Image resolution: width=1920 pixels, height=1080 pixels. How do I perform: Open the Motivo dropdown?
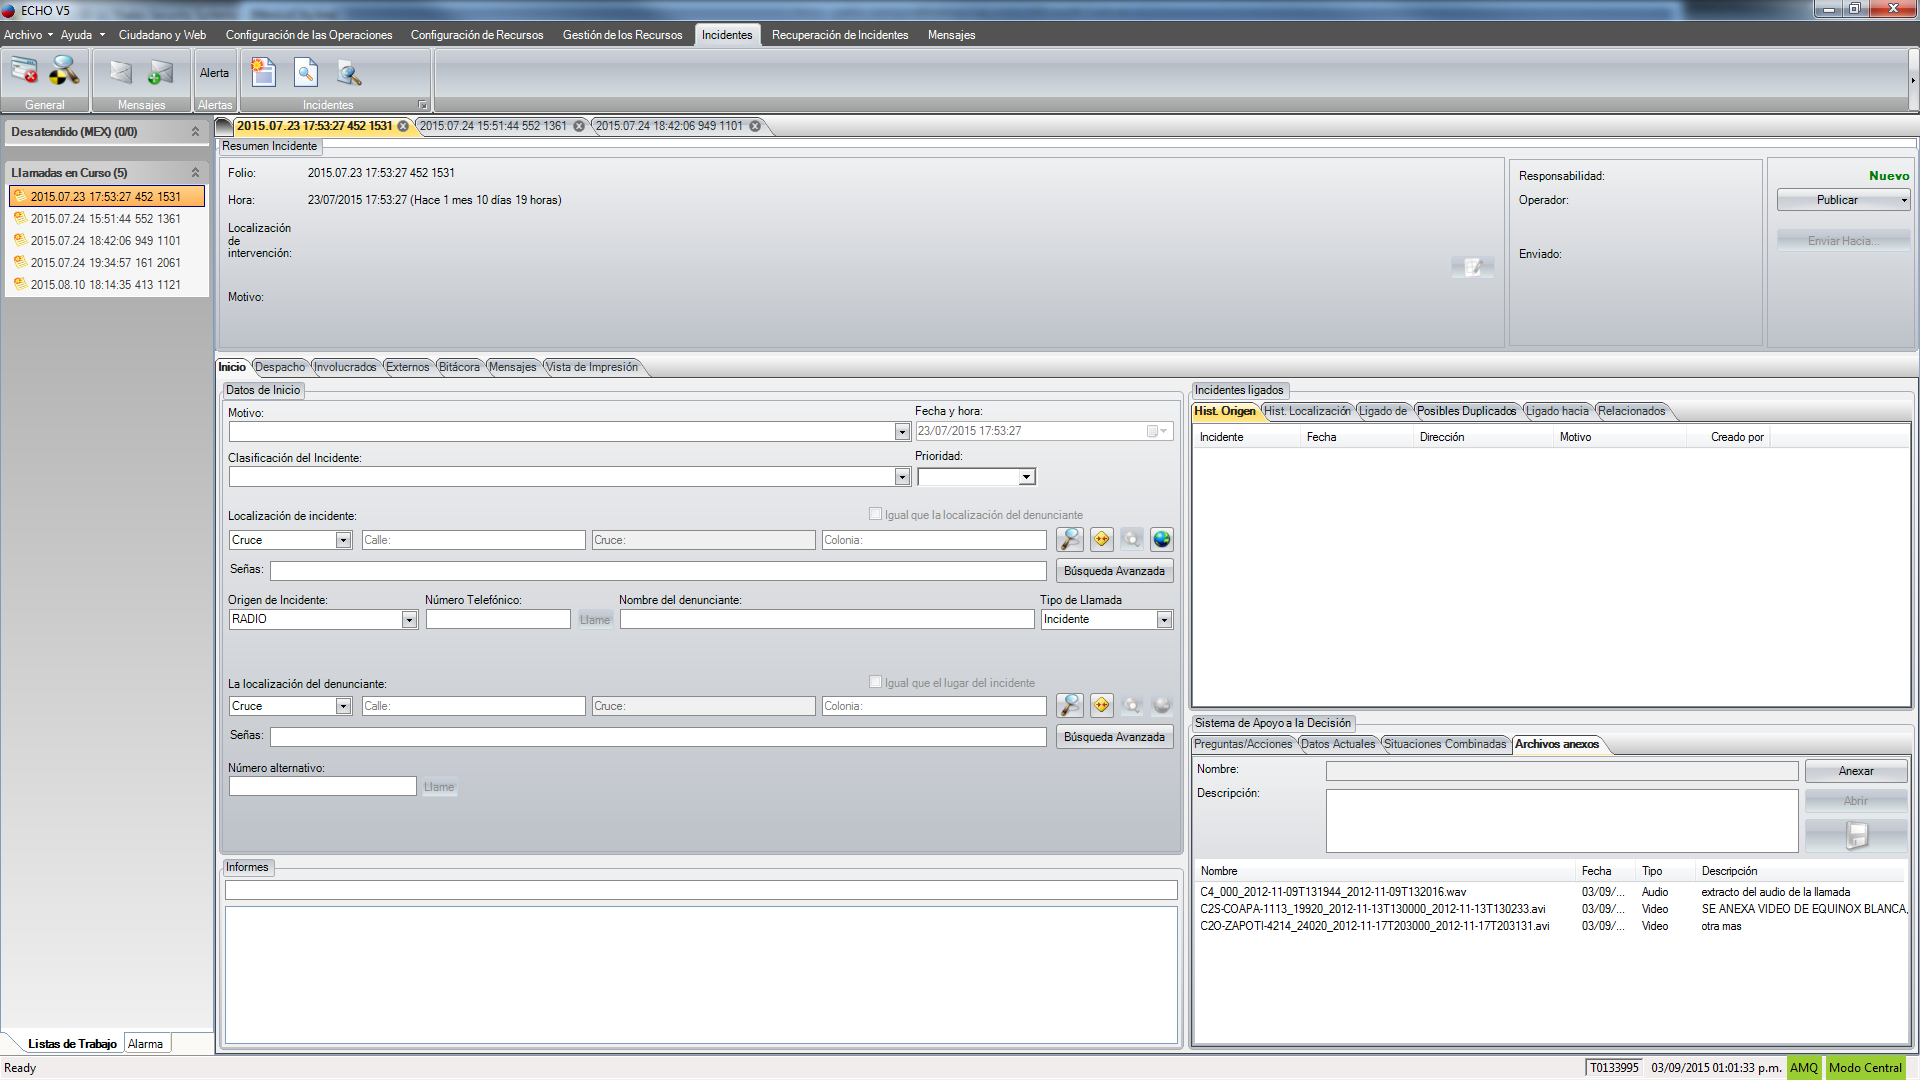click(902, 431)
